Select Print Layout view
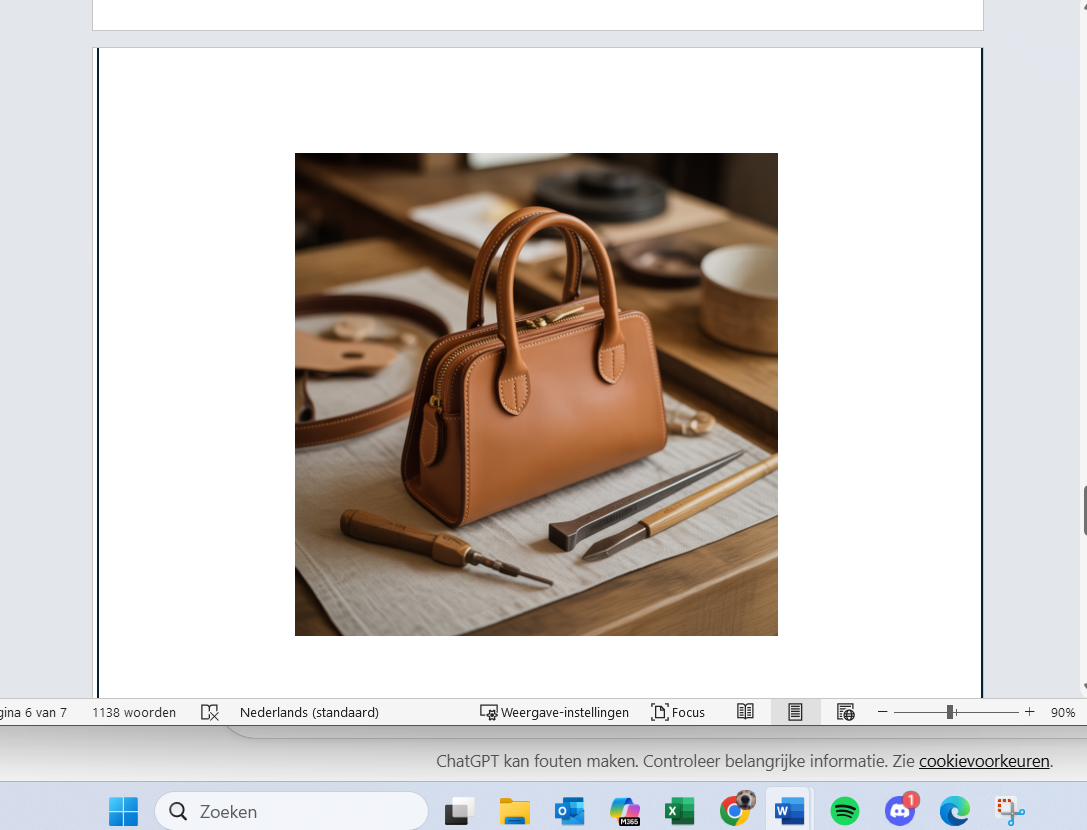 [795, 712]
